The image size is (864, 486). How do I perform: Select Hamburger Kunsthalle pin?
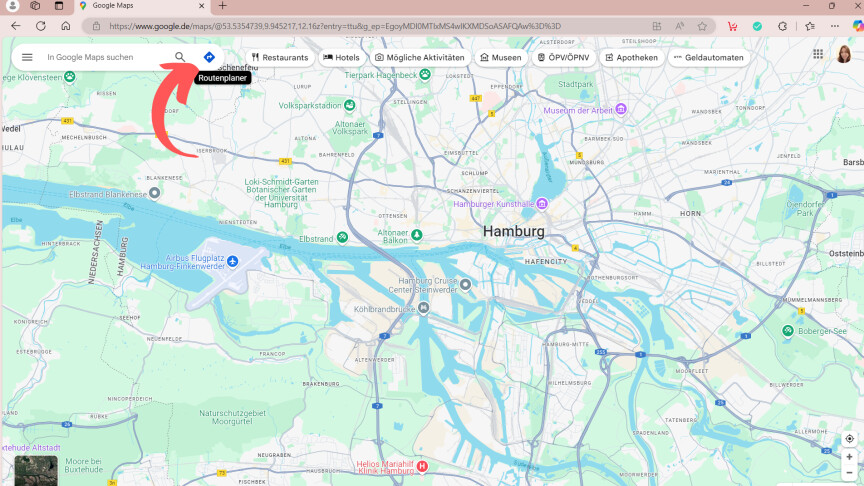[x=542, y=204]
